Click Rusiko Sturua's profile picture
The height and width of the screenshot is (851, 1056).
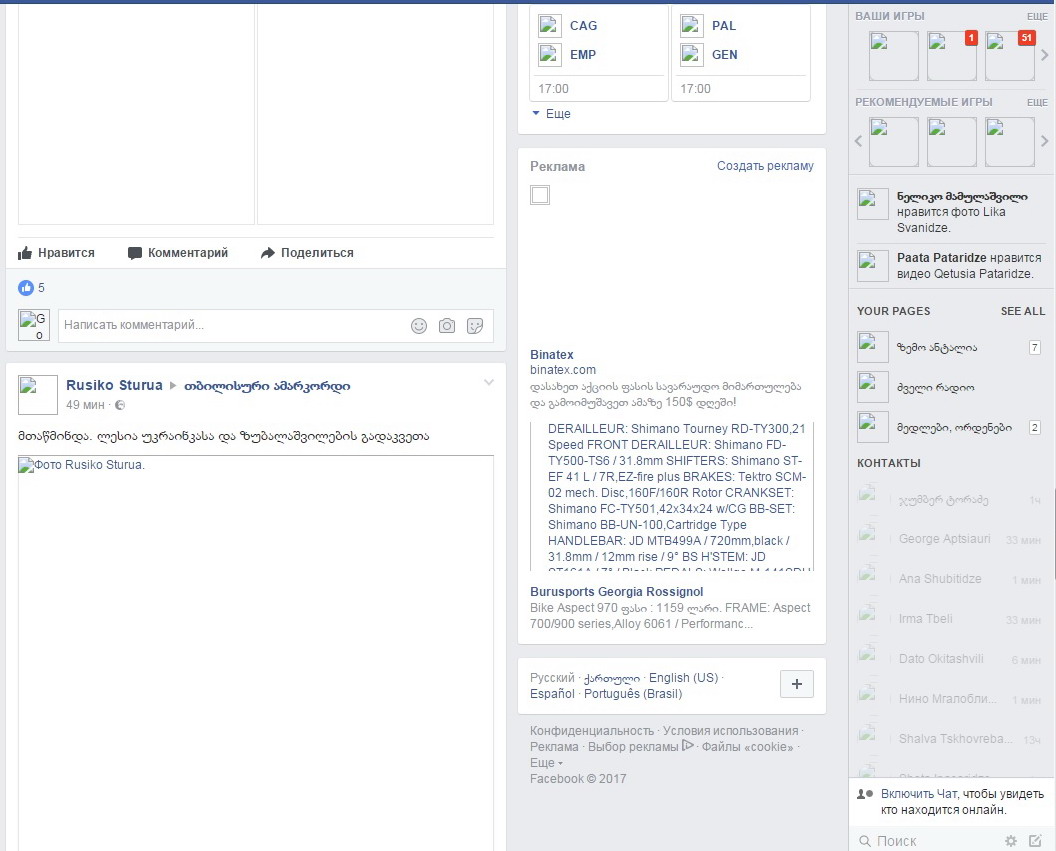point(38,395)
